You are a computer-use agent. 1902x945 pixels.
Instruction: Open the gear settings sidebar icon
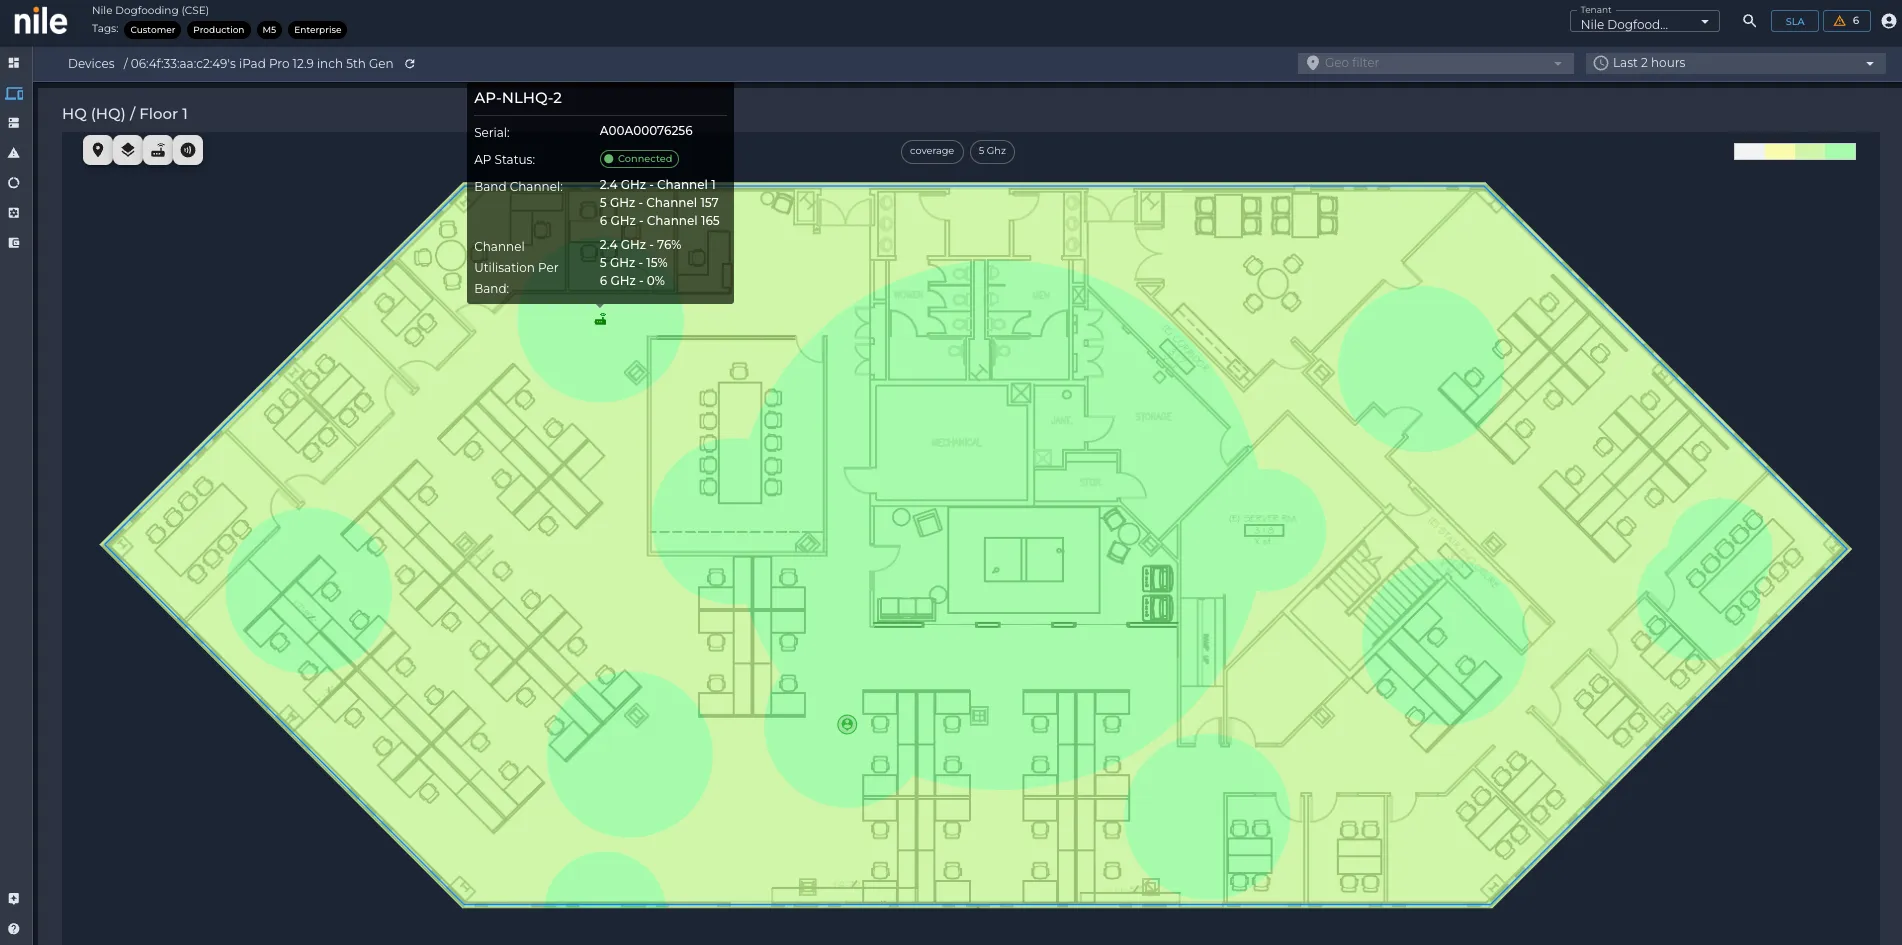[x=14, y=213]
